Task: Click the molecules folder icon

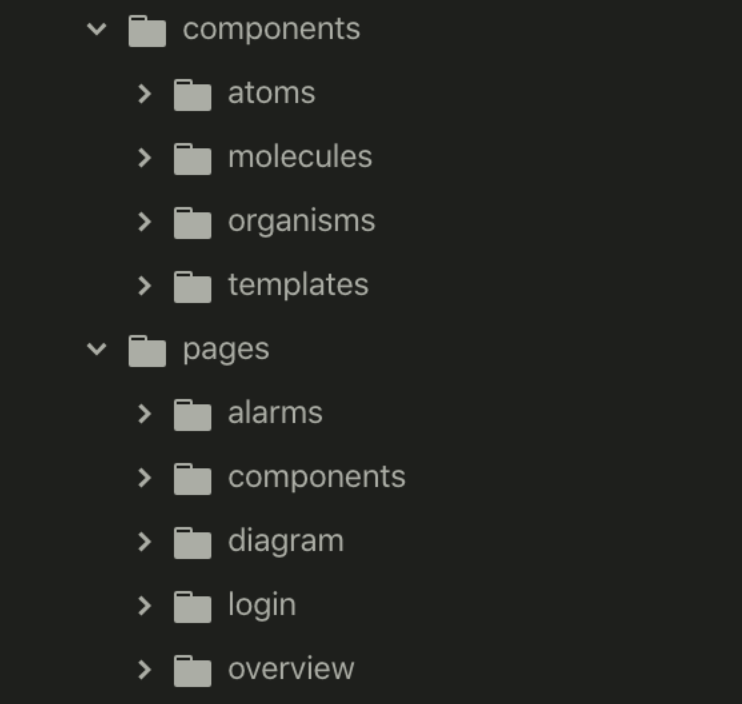Action: click(x=192, y=158)
